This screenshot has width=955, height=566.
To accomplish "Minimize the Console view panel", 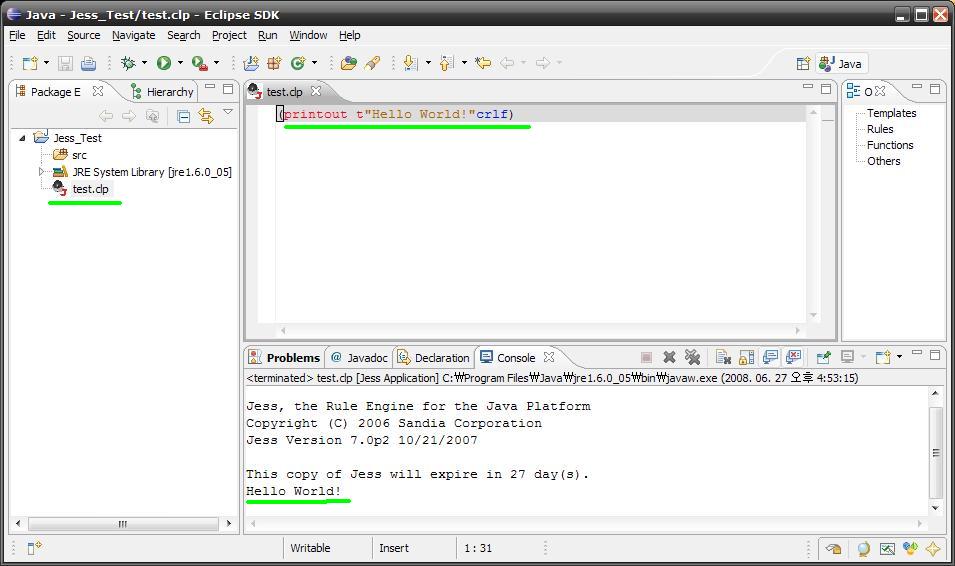I will [917, 353].
